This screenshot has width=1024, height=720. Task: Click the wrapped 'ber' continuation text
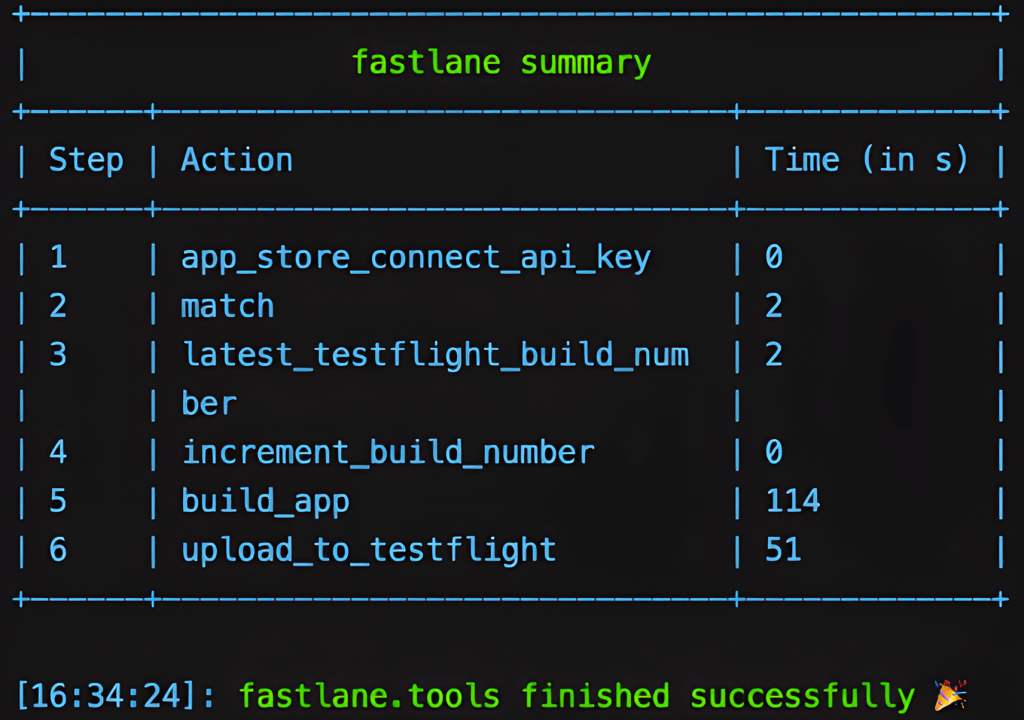point(209,403)
